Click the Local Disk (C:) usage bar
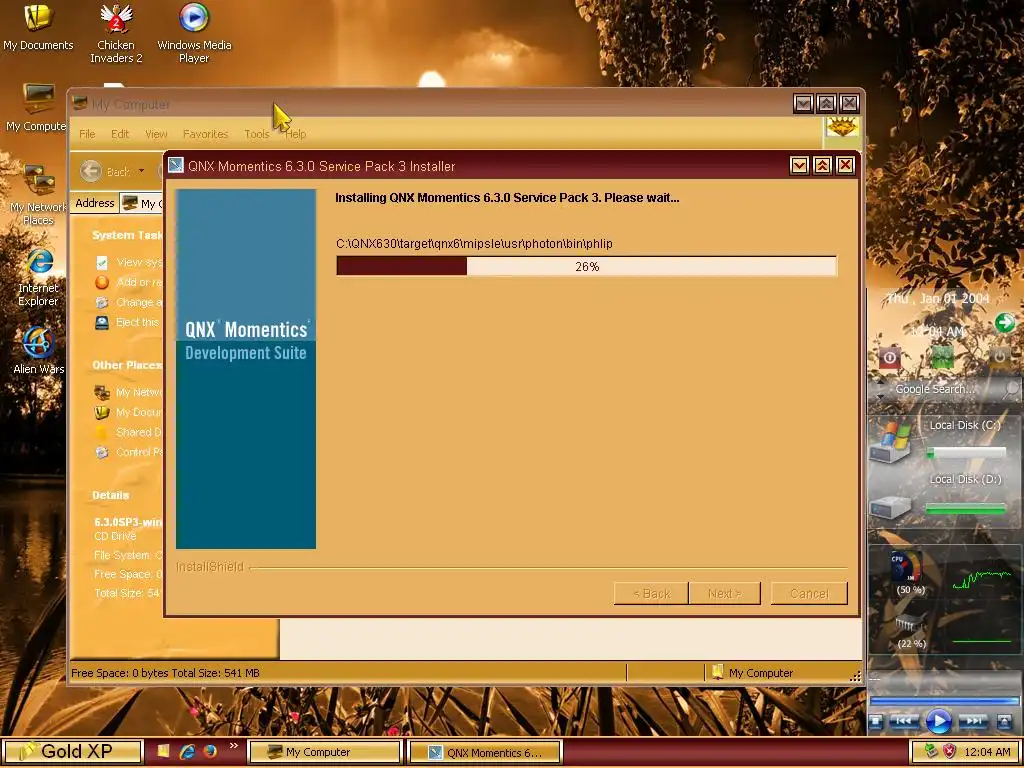 tap(967, 453)
